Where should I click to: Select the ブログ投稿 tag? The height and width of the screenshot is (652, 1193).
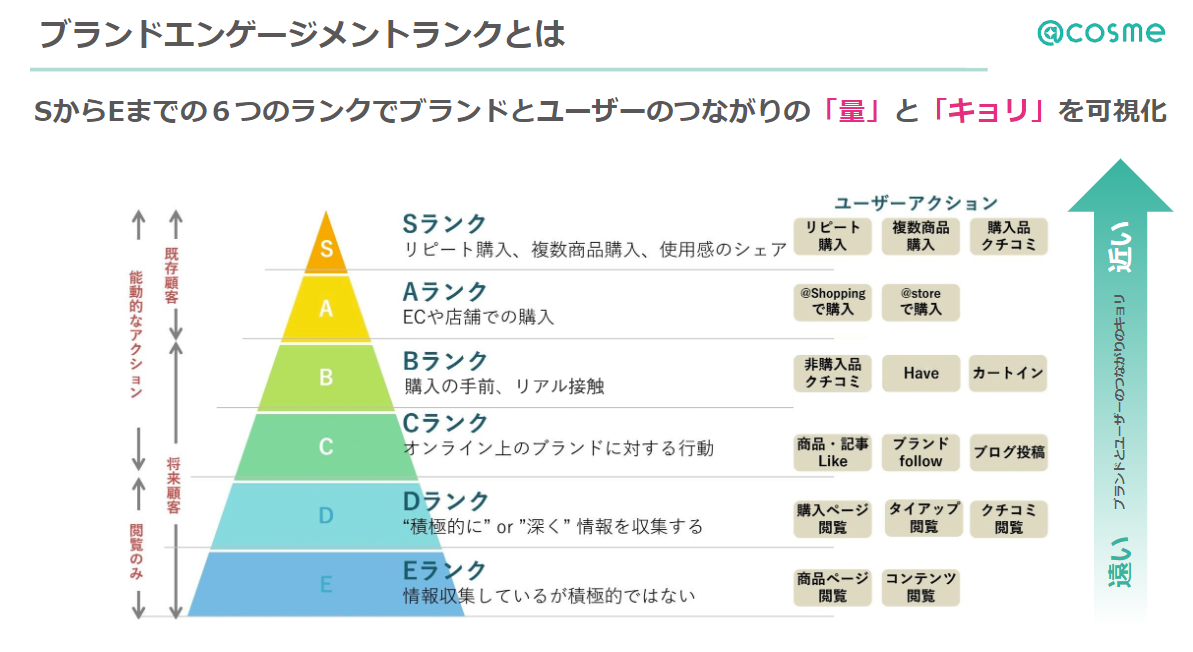point(1009,453)
